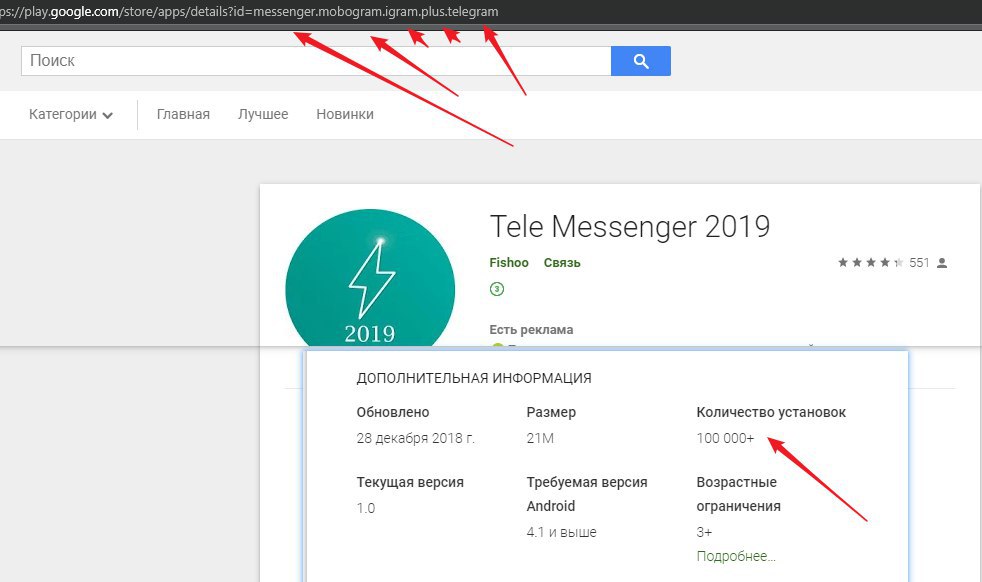The image size is (982, 582).
Task: Click the Есть реклама label
Action: pyautogui.click(x=531, y=330)
